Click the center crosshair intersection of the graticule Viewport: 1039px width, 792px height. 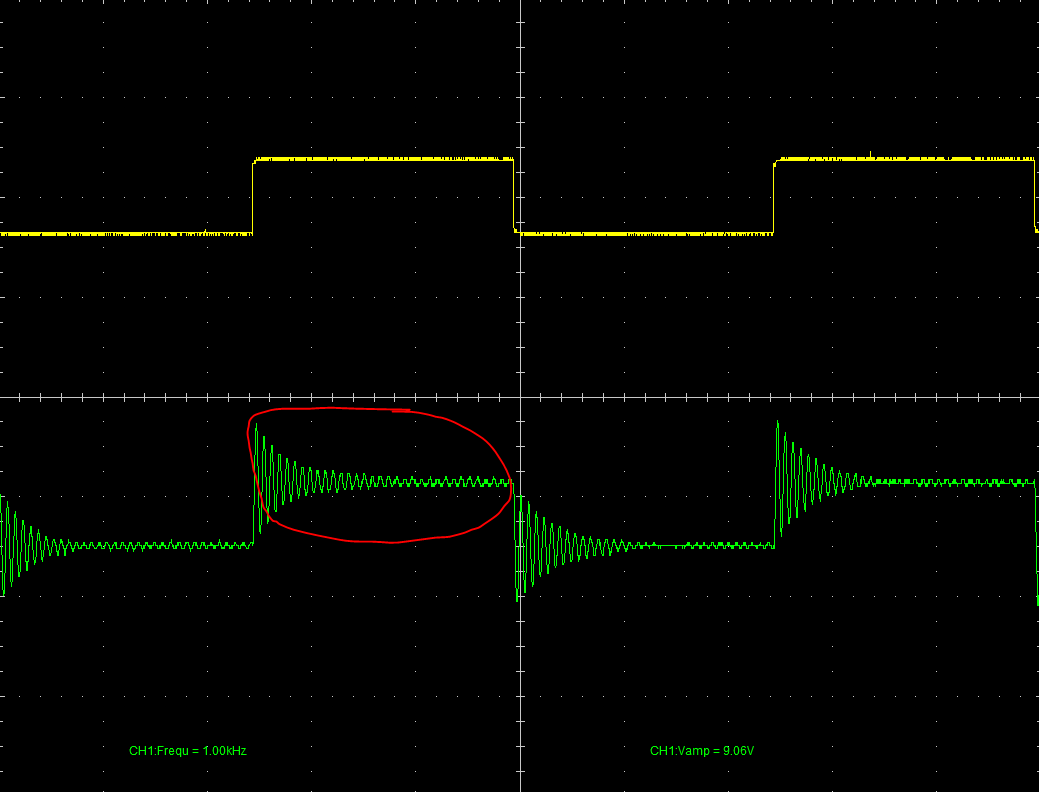point(521,396)
